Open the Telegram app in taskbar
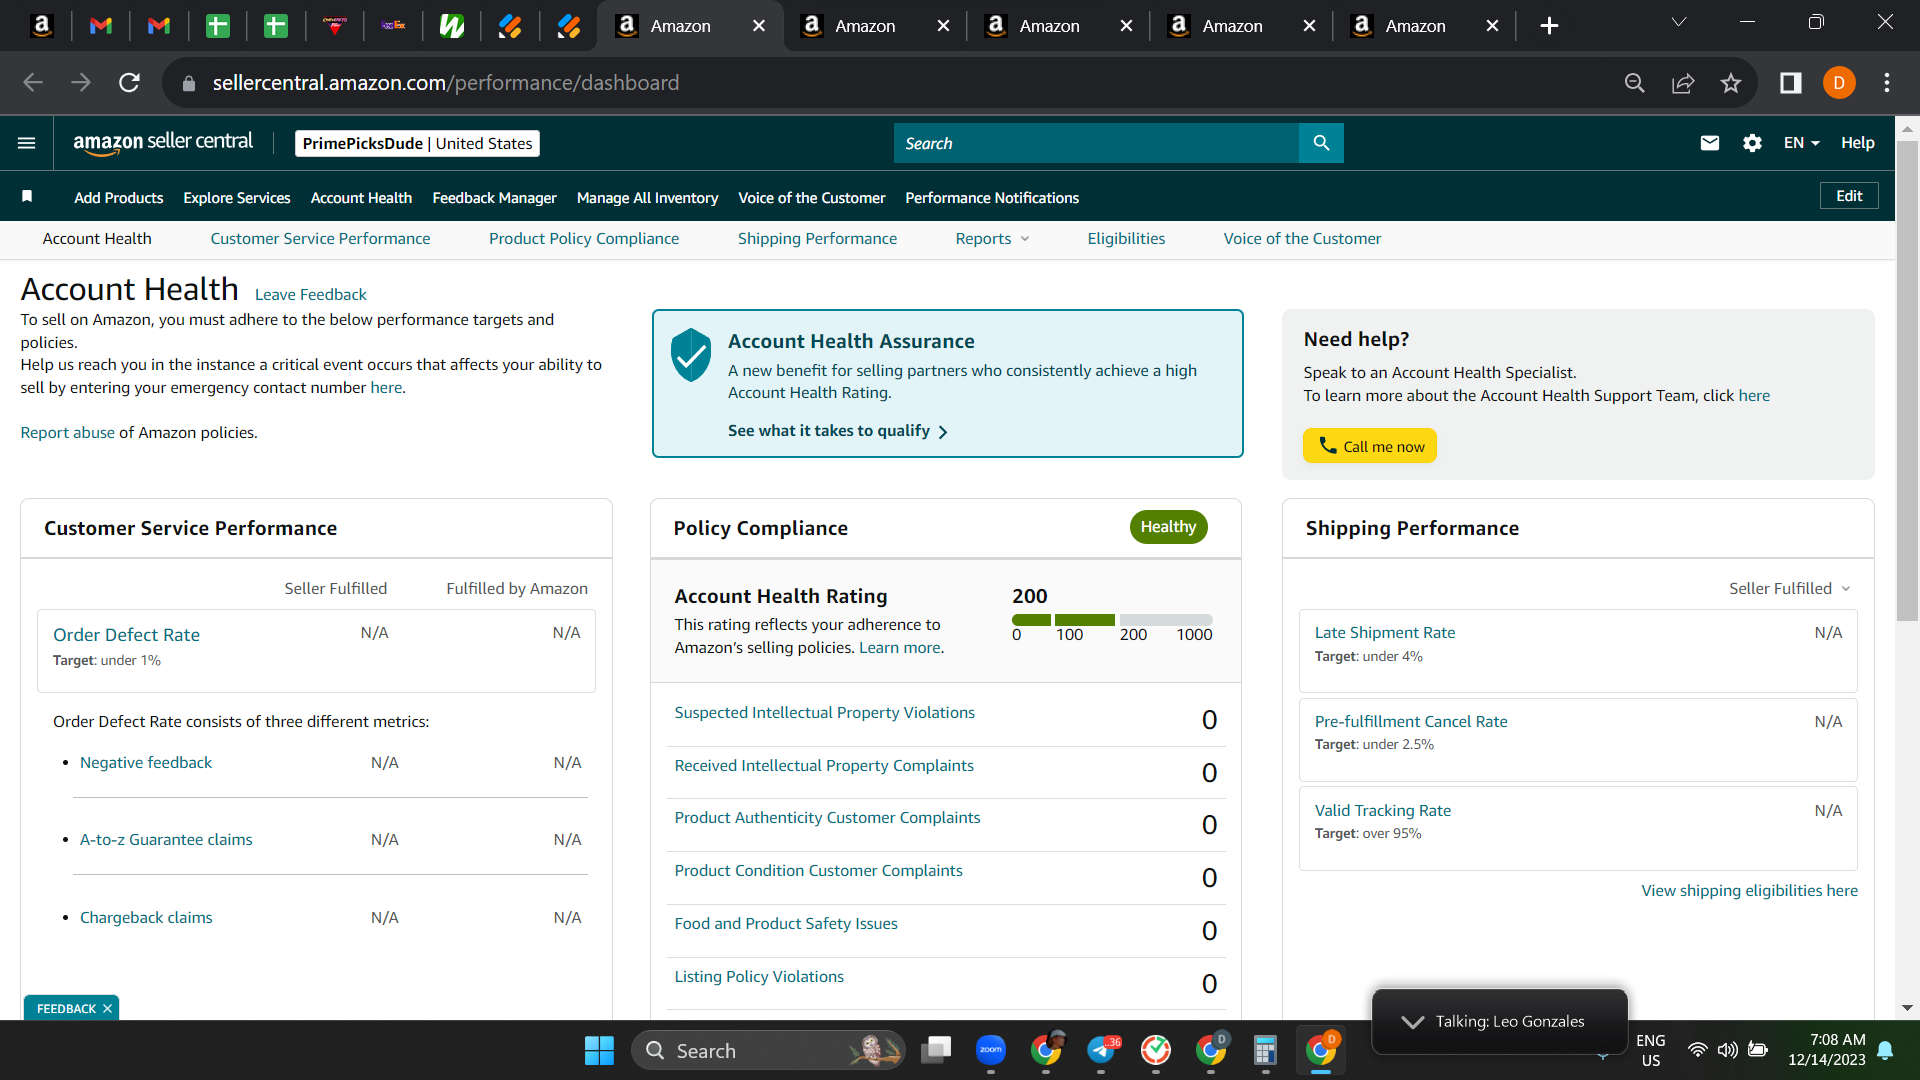The height and width of the screenshot is (1080, 1920). pyautogui.click(x=1101, y=1050)
